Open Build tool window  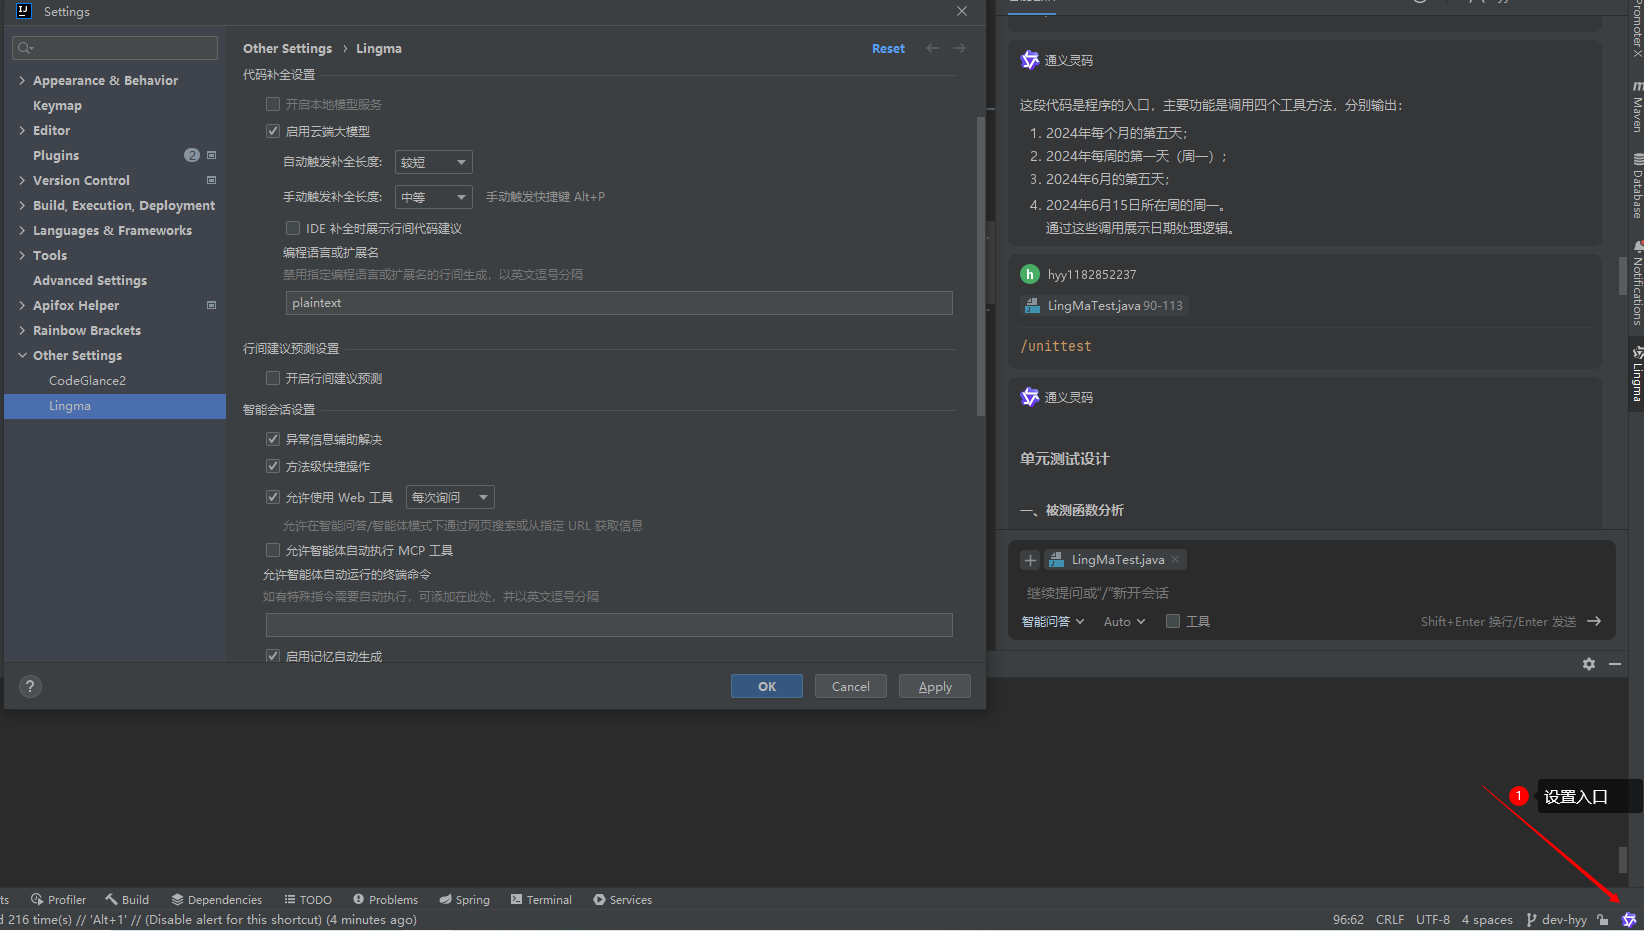tap(127, 899)
